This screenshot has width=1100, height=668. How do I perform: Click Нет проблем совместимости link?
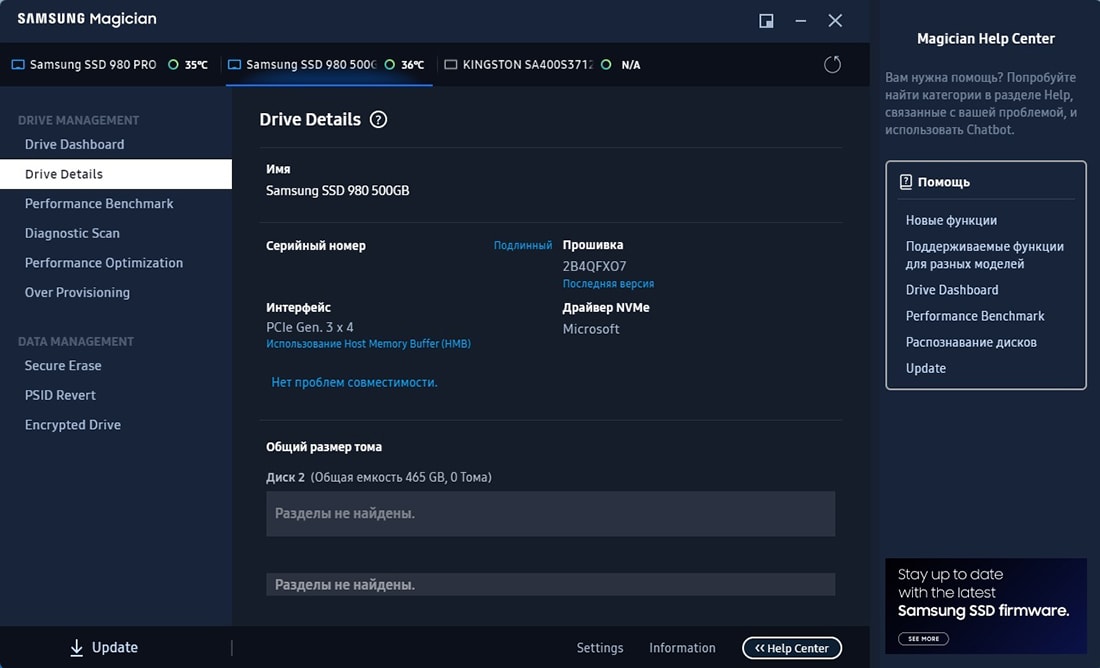point(354,382)
